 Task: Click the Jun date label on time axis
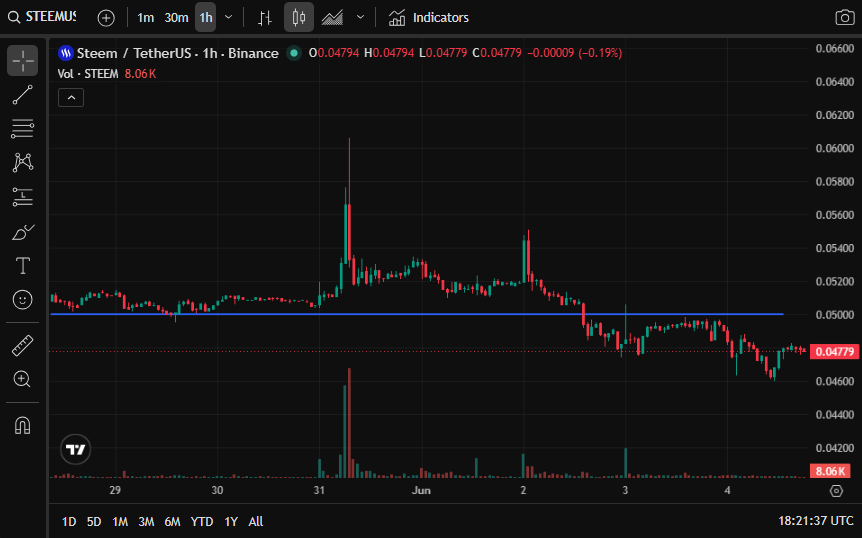tap(421, 490)
